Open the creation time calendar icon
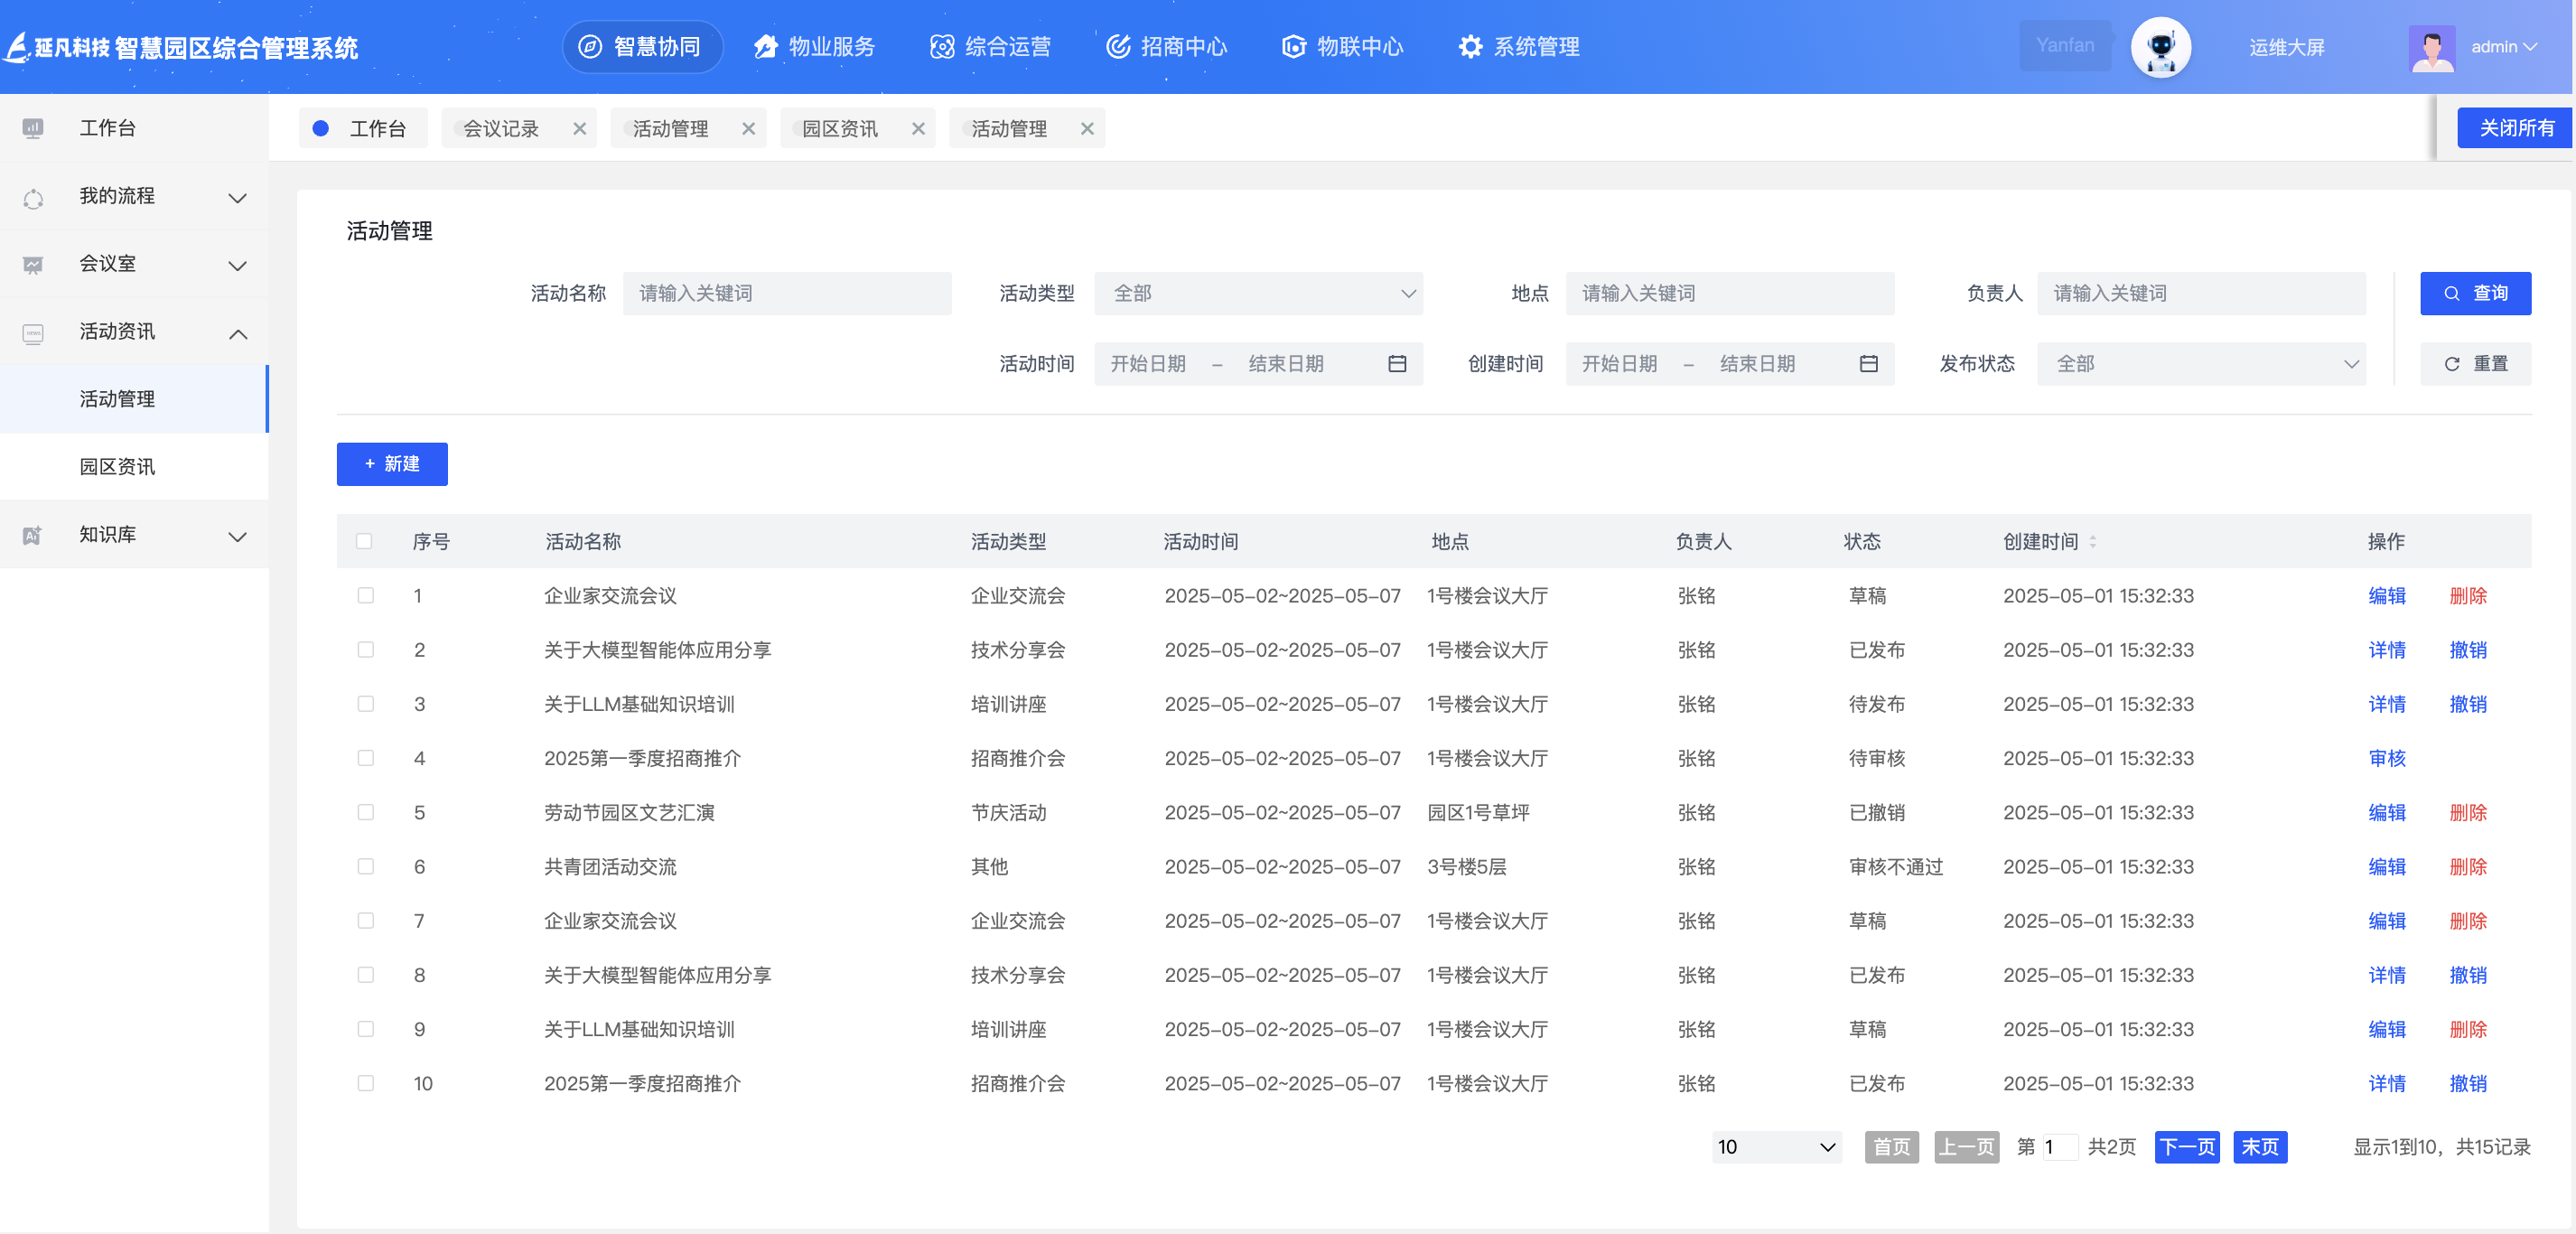The height and width of the screenshot is (1234, 2576). point(1868,364)
